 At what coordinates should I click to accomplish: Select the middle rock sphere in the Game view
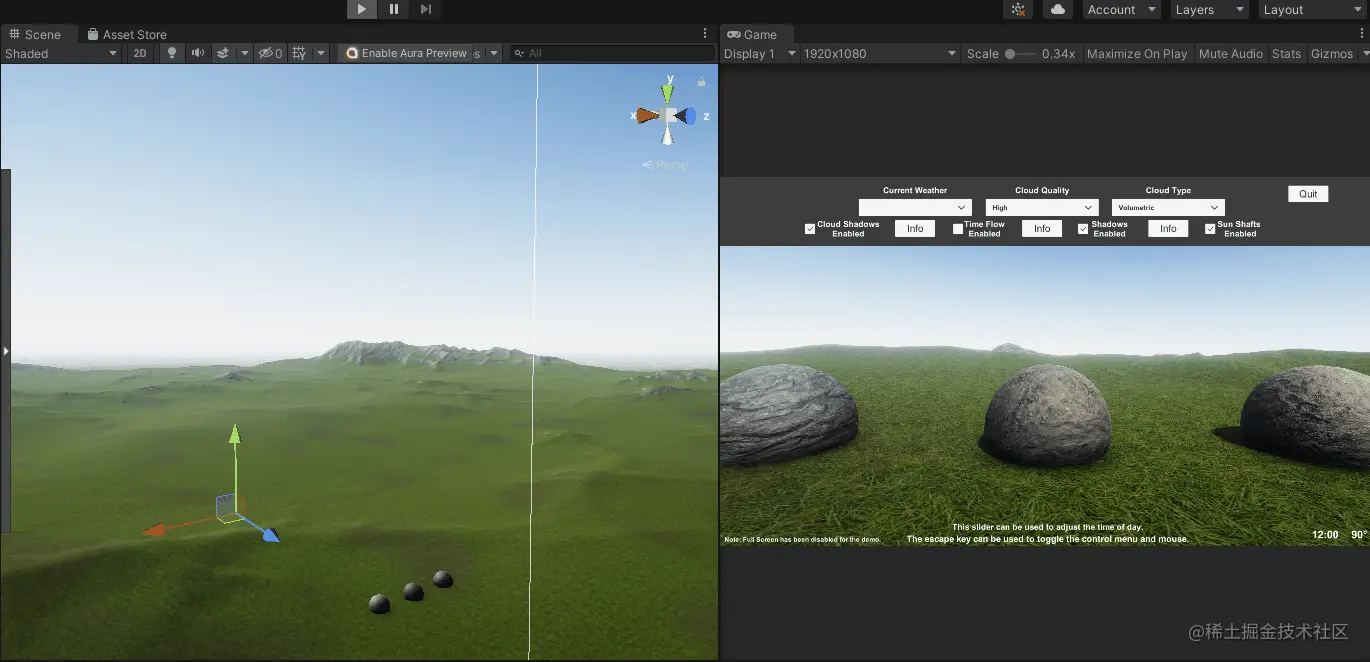click(x=1047, y=416)
